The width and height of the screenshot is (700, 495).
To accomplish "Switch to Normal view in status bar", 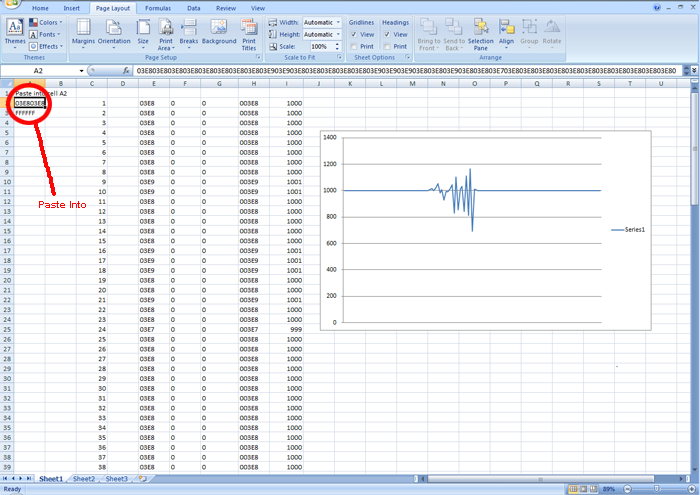I will [573, 489].
